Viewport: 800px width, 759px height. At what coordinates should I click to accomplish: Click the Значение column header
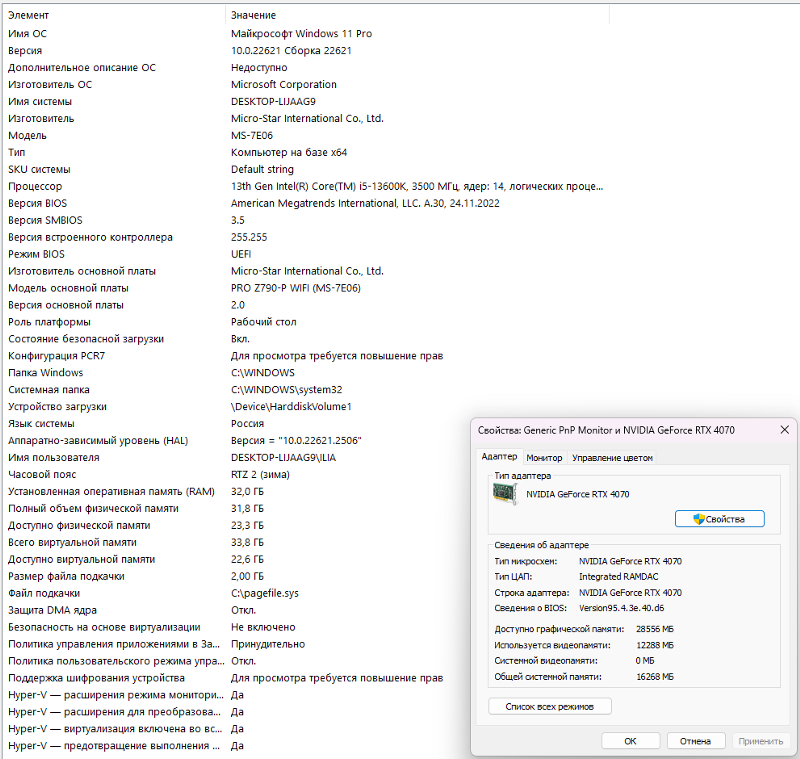(417, 15)
